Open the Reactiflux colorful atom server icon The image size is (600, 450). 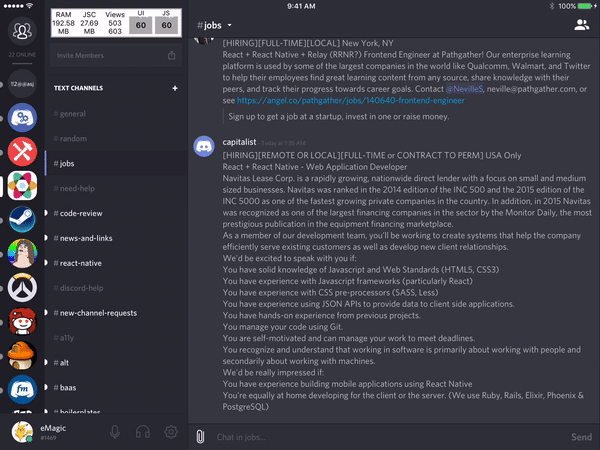point(22,186)
